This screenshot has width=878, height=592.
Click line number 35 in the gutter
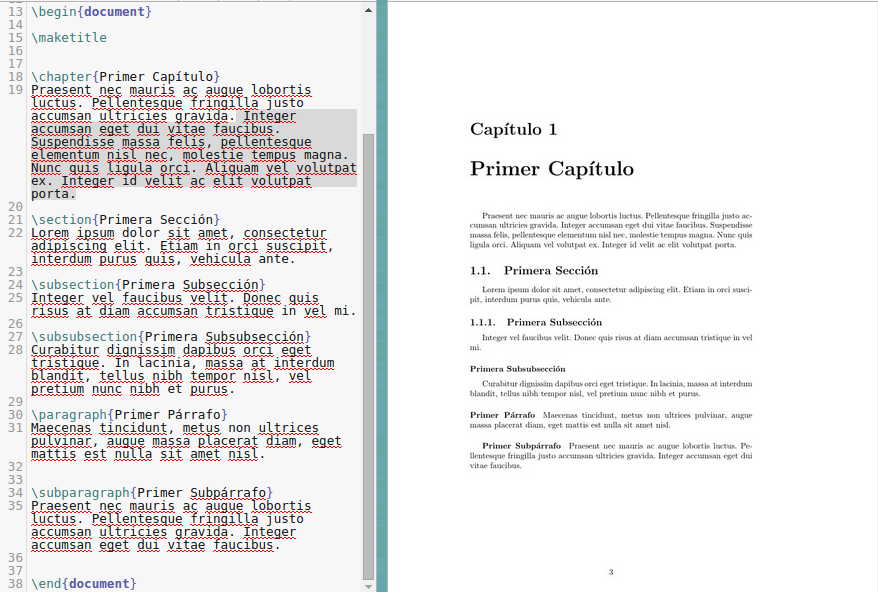[x=16, y=506]
